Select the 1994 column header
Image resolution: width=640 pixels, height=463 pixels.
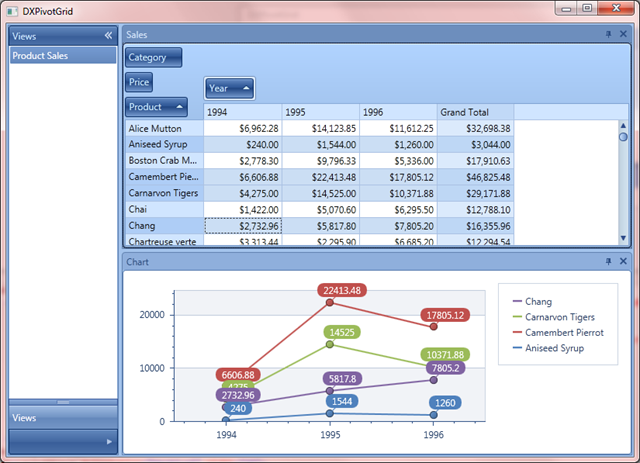coord(242,112)
